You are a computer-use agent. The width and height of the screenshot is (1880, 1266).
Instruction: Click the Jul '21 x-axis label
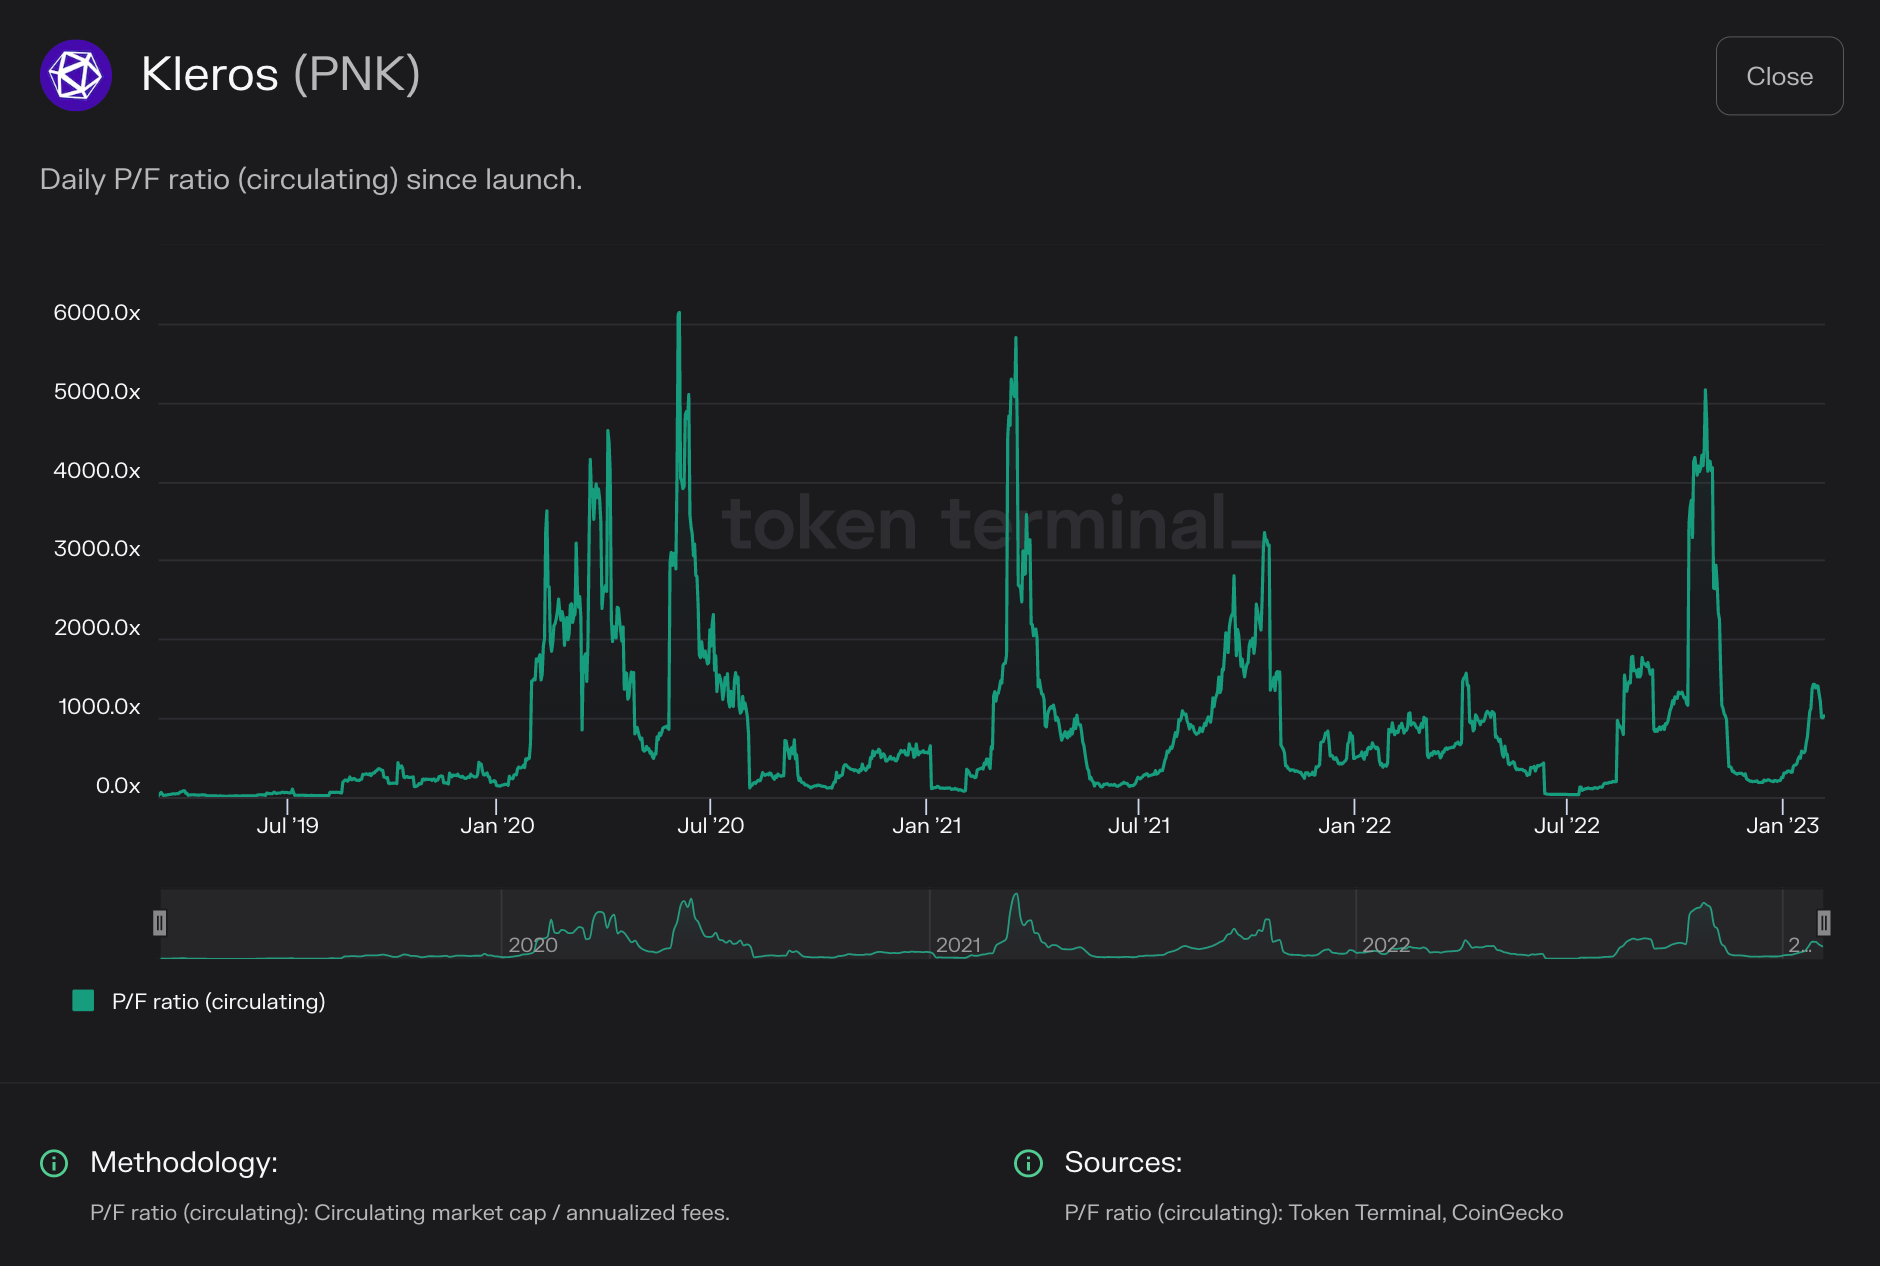point(1139,826)
